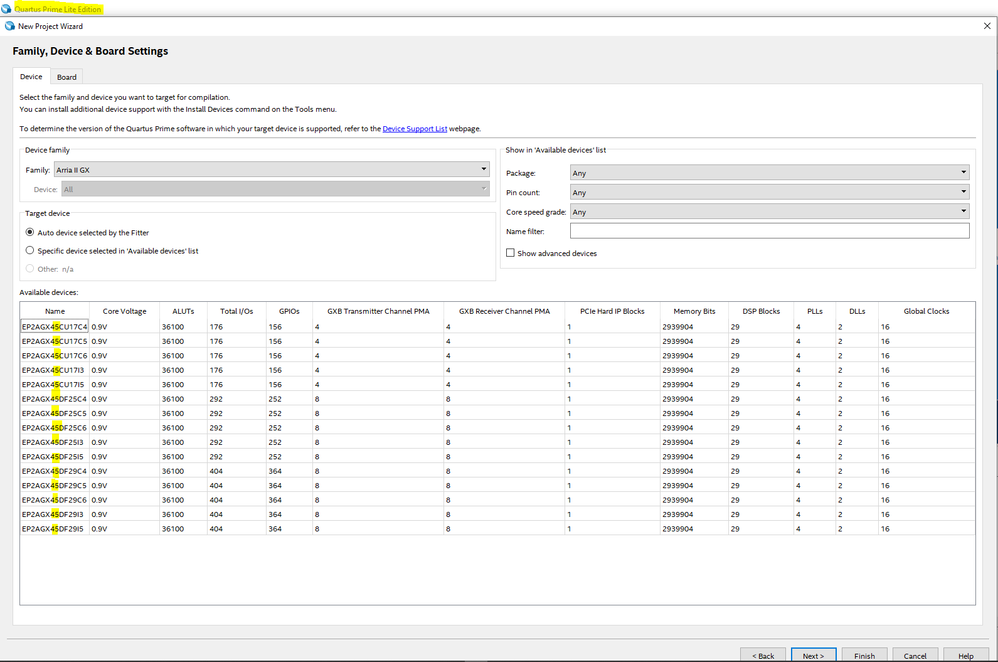Viewport: 998px width, 662px height.
Task: Click the Back button
Action: 763,655
